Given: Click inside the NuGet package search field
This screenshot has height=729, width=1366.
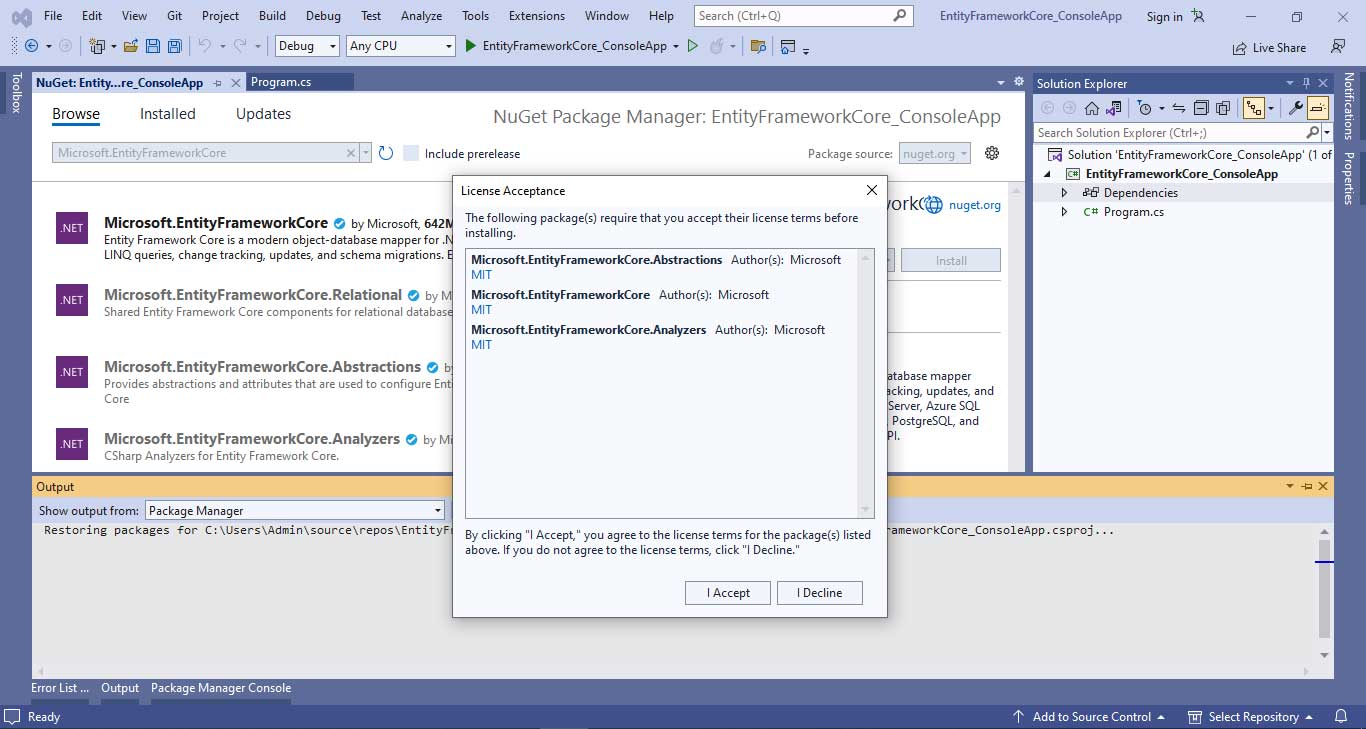Looking at the screenshot, I should [200, 153].
